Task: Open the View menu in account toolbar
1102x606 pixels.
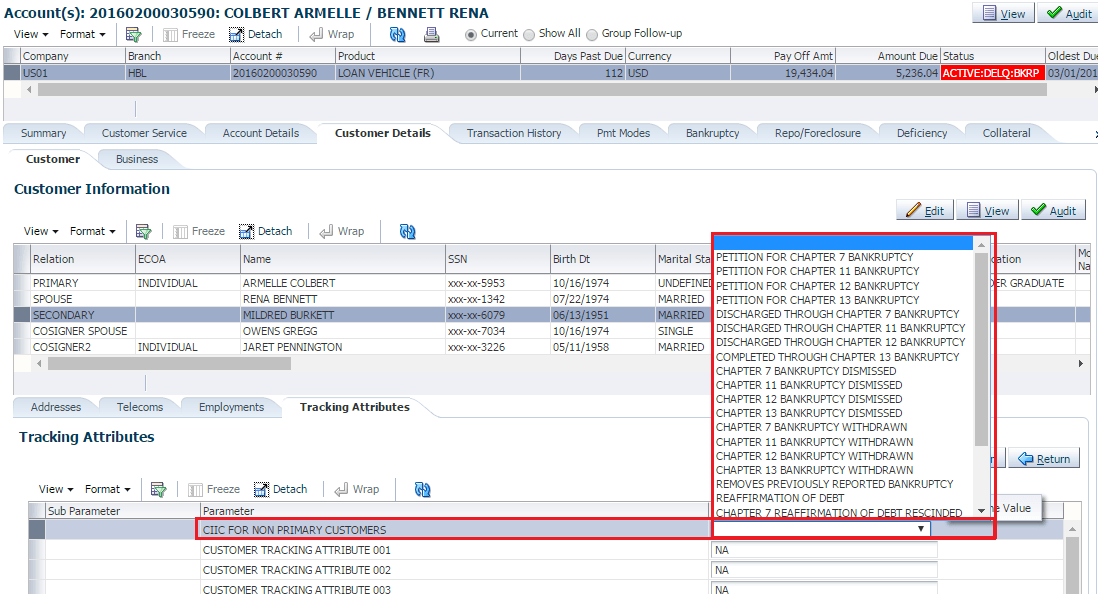Action: pos(31,34)
